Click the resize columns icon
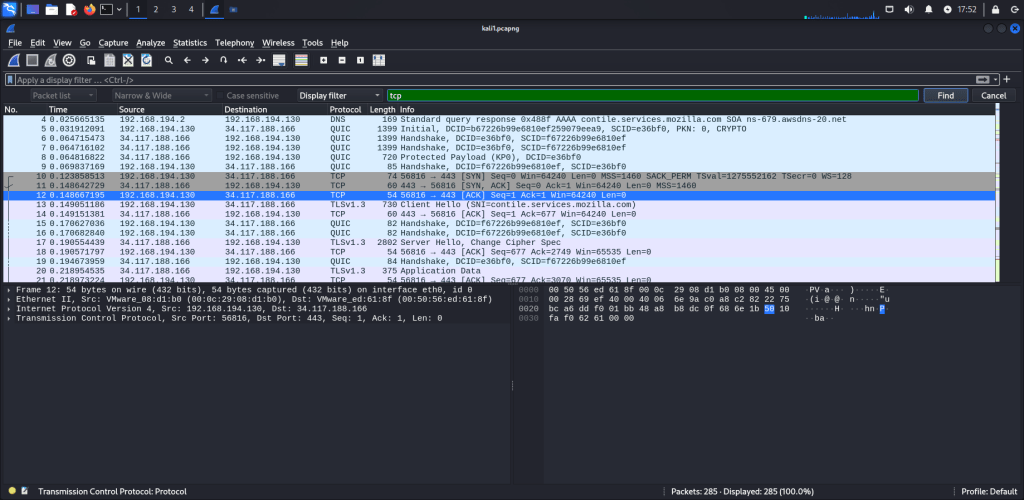 pyautogui.click(x=381, y=60)
